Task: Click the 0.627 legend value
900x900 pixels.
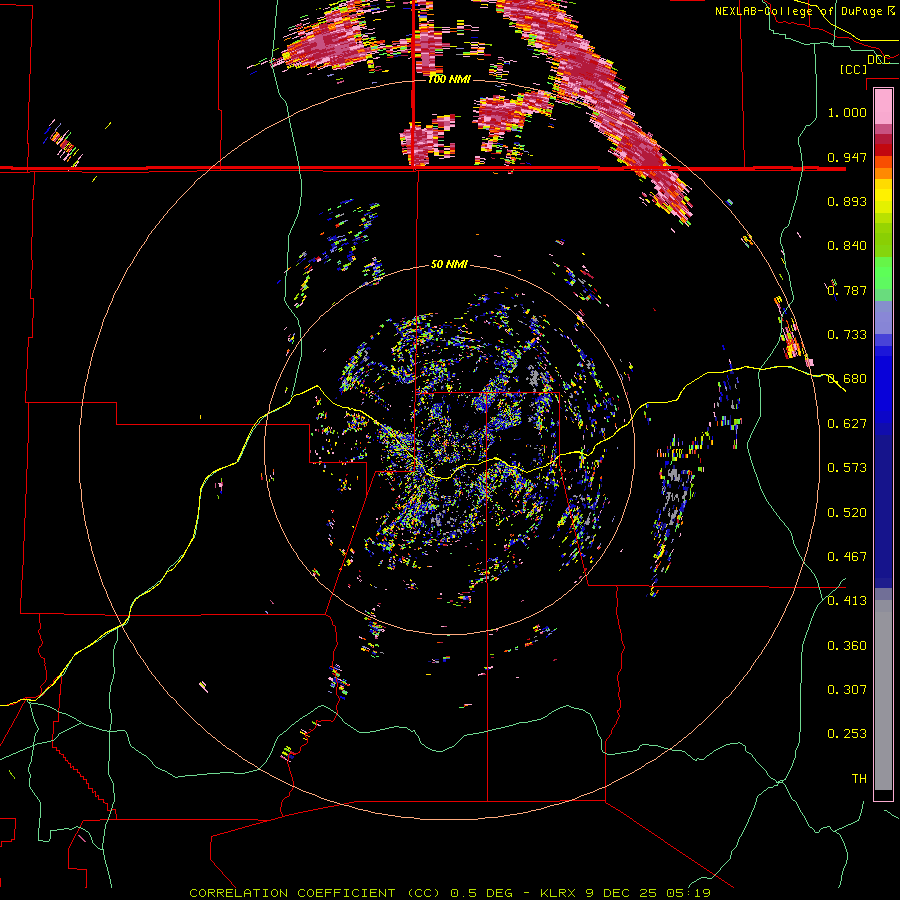Action: (847, 424)
